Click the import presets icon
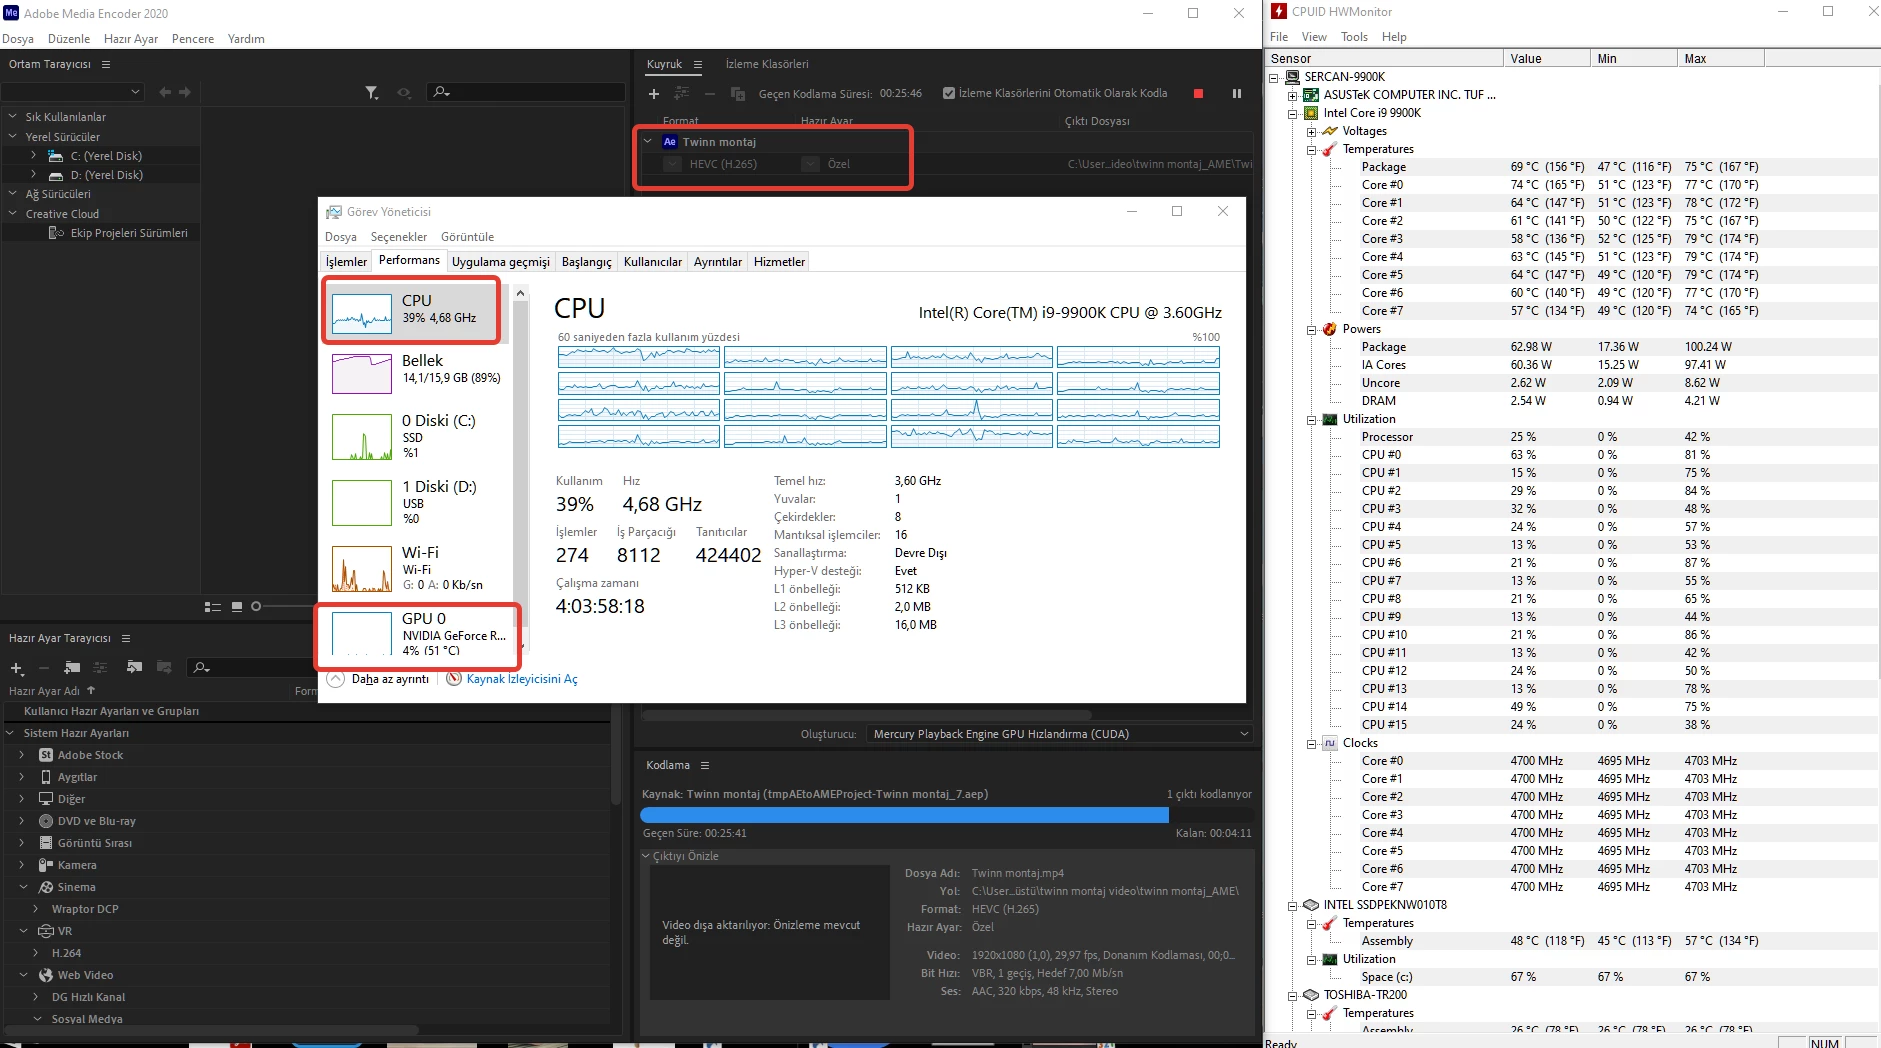The height and width of the screenshot is (1048, 1881). coord(134,667)
